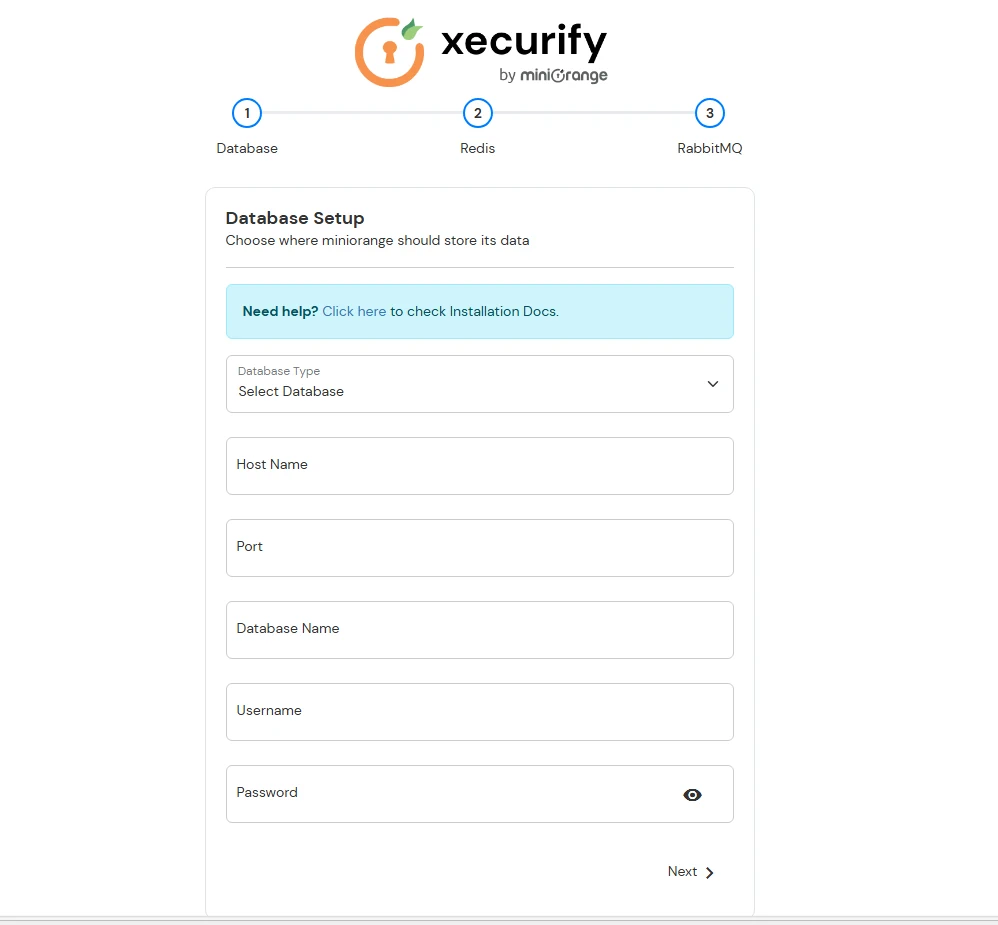Click step 3 RabbitMQ circle icon
The height and width of the screenshot is (925, 998).
pos(710,113)
